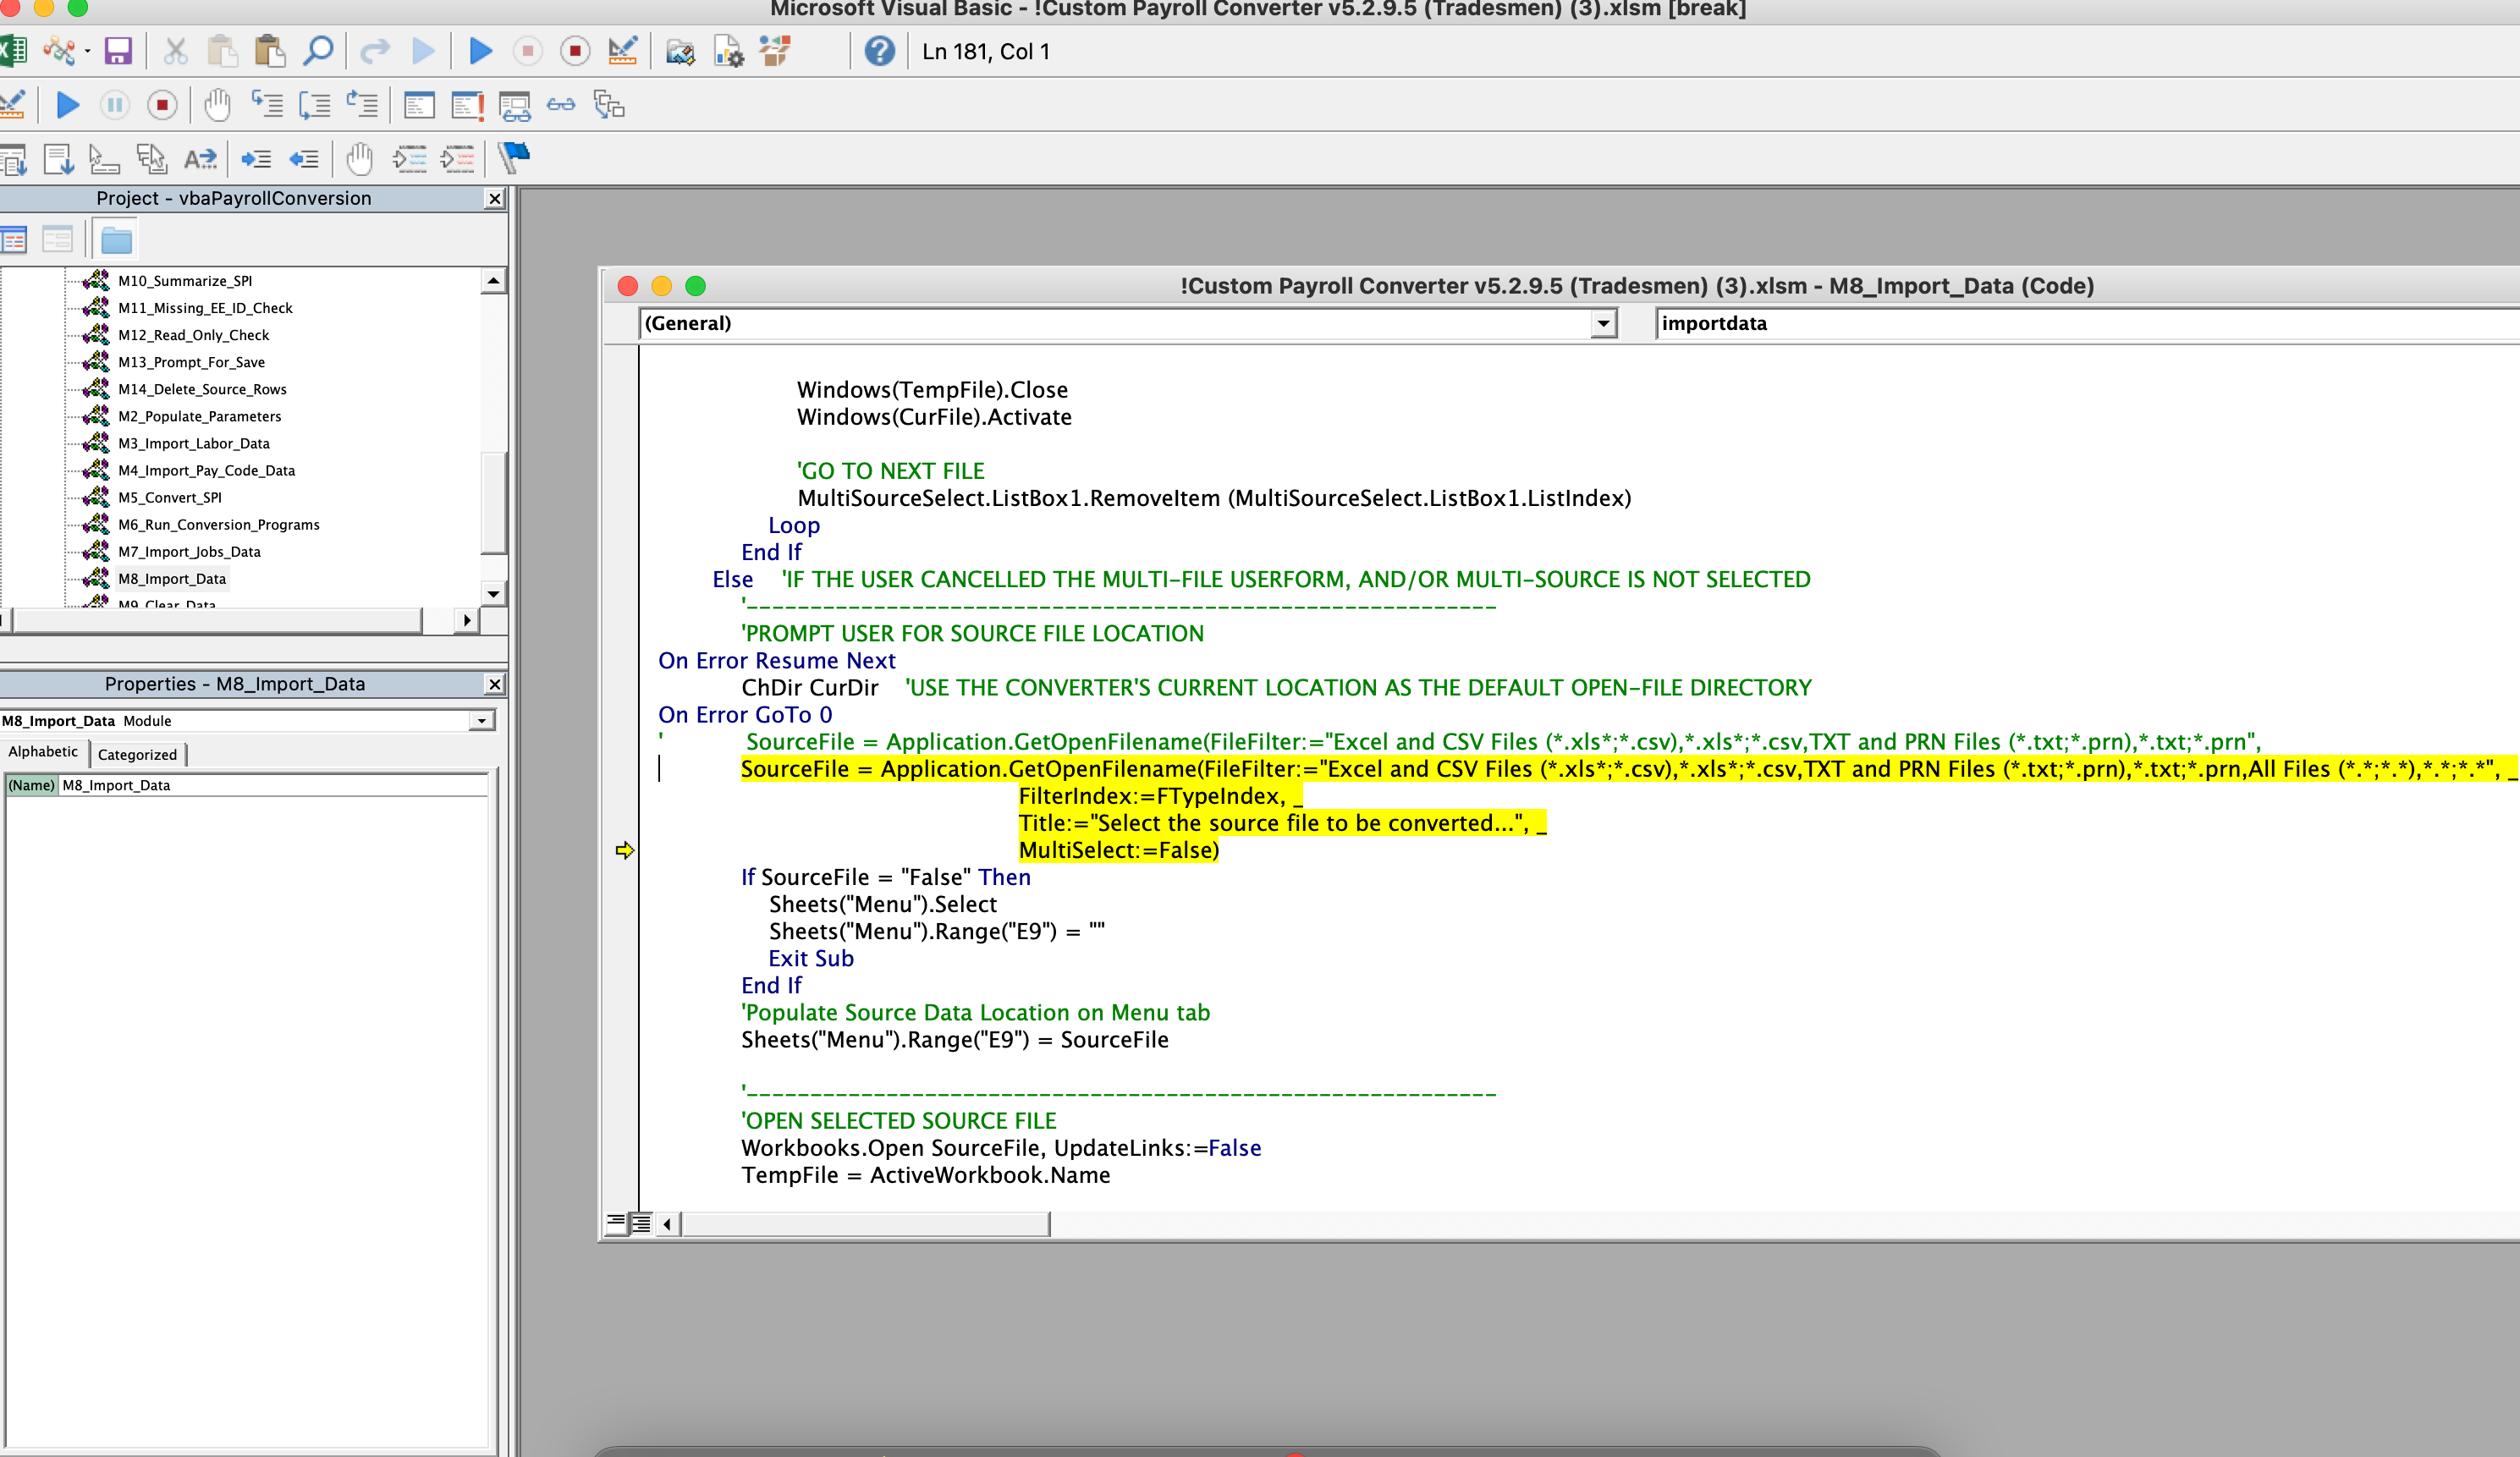This screenshot has width=2520, height=1457.
Task: Select M7_Import_Jobs_Data module in tree
Action: (x=189, y=552)
